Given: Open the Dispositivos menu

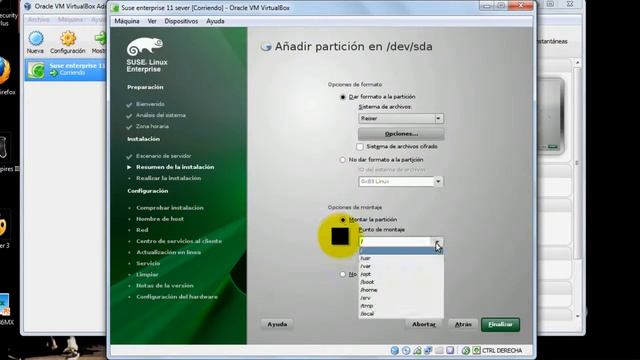Looking at the screenshot, I should (x=181, y=21).
